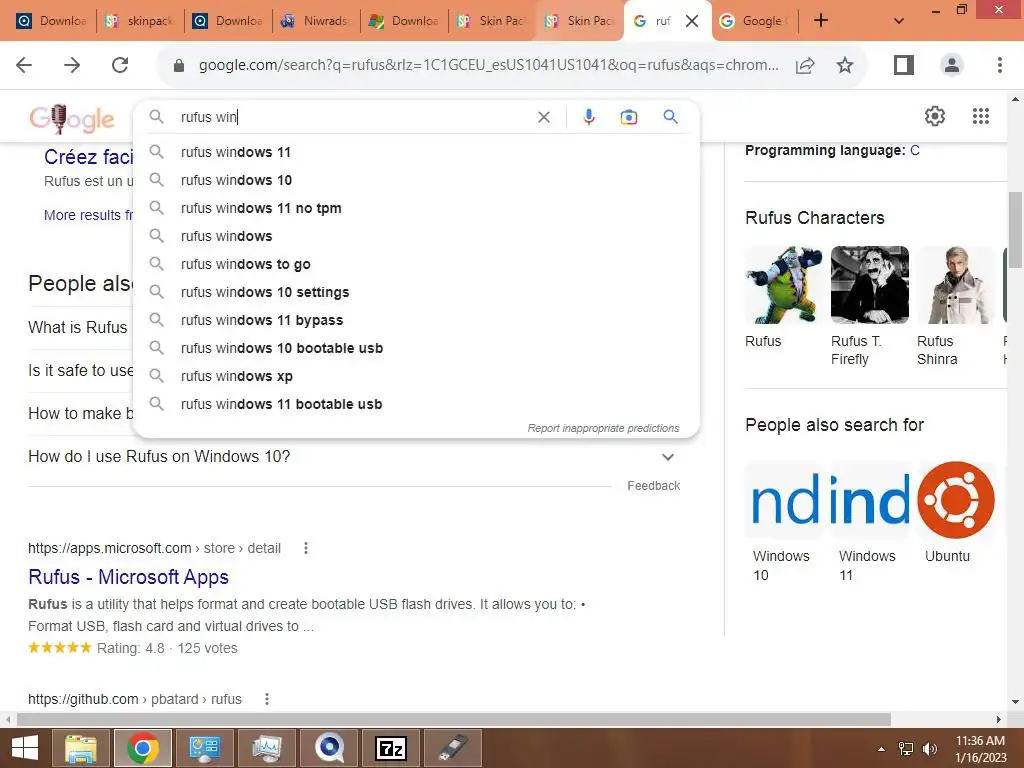The height and width of the screenshot is (768, 1024).
Task: Go forward to the next page
Action: pos(72,65)
